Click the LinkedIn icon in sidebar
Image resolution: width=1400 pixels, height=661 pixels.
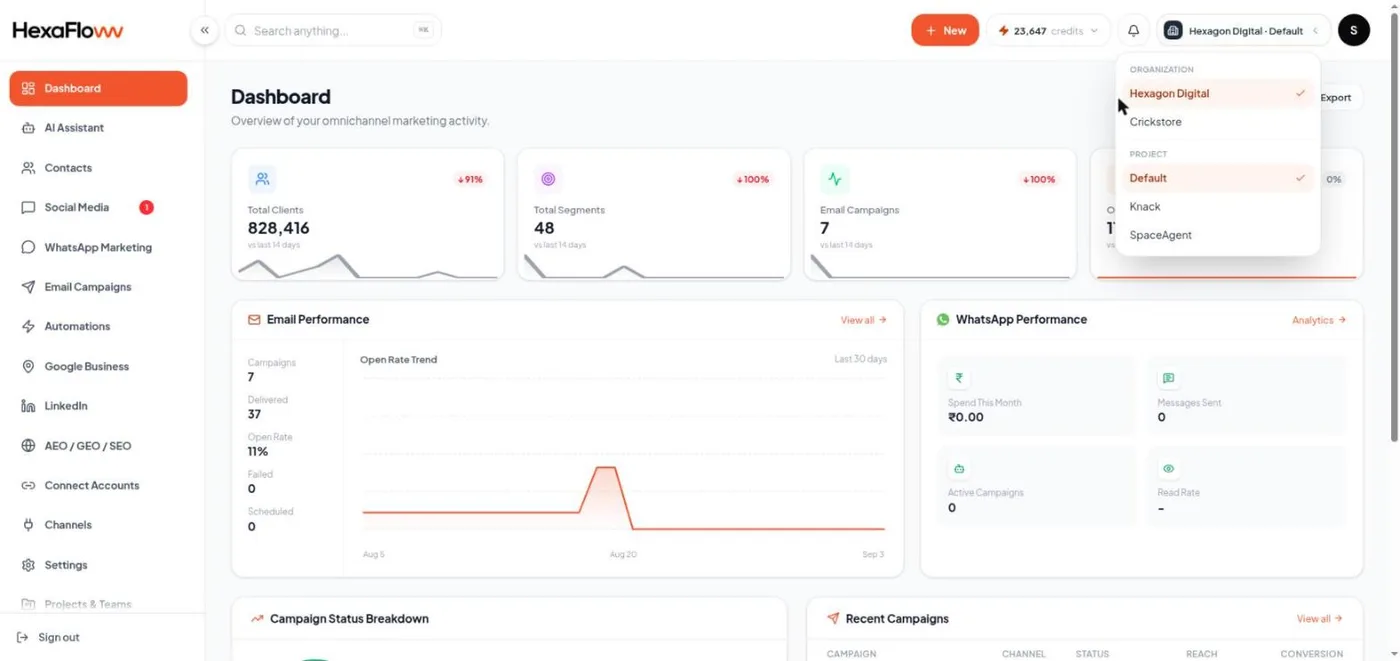coord(28,406)
